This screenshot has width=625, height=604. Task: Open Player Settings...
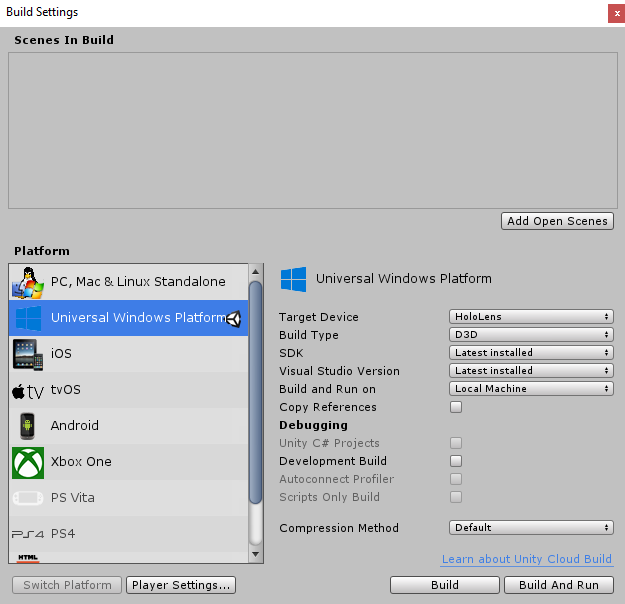click(x=181, y=585)
